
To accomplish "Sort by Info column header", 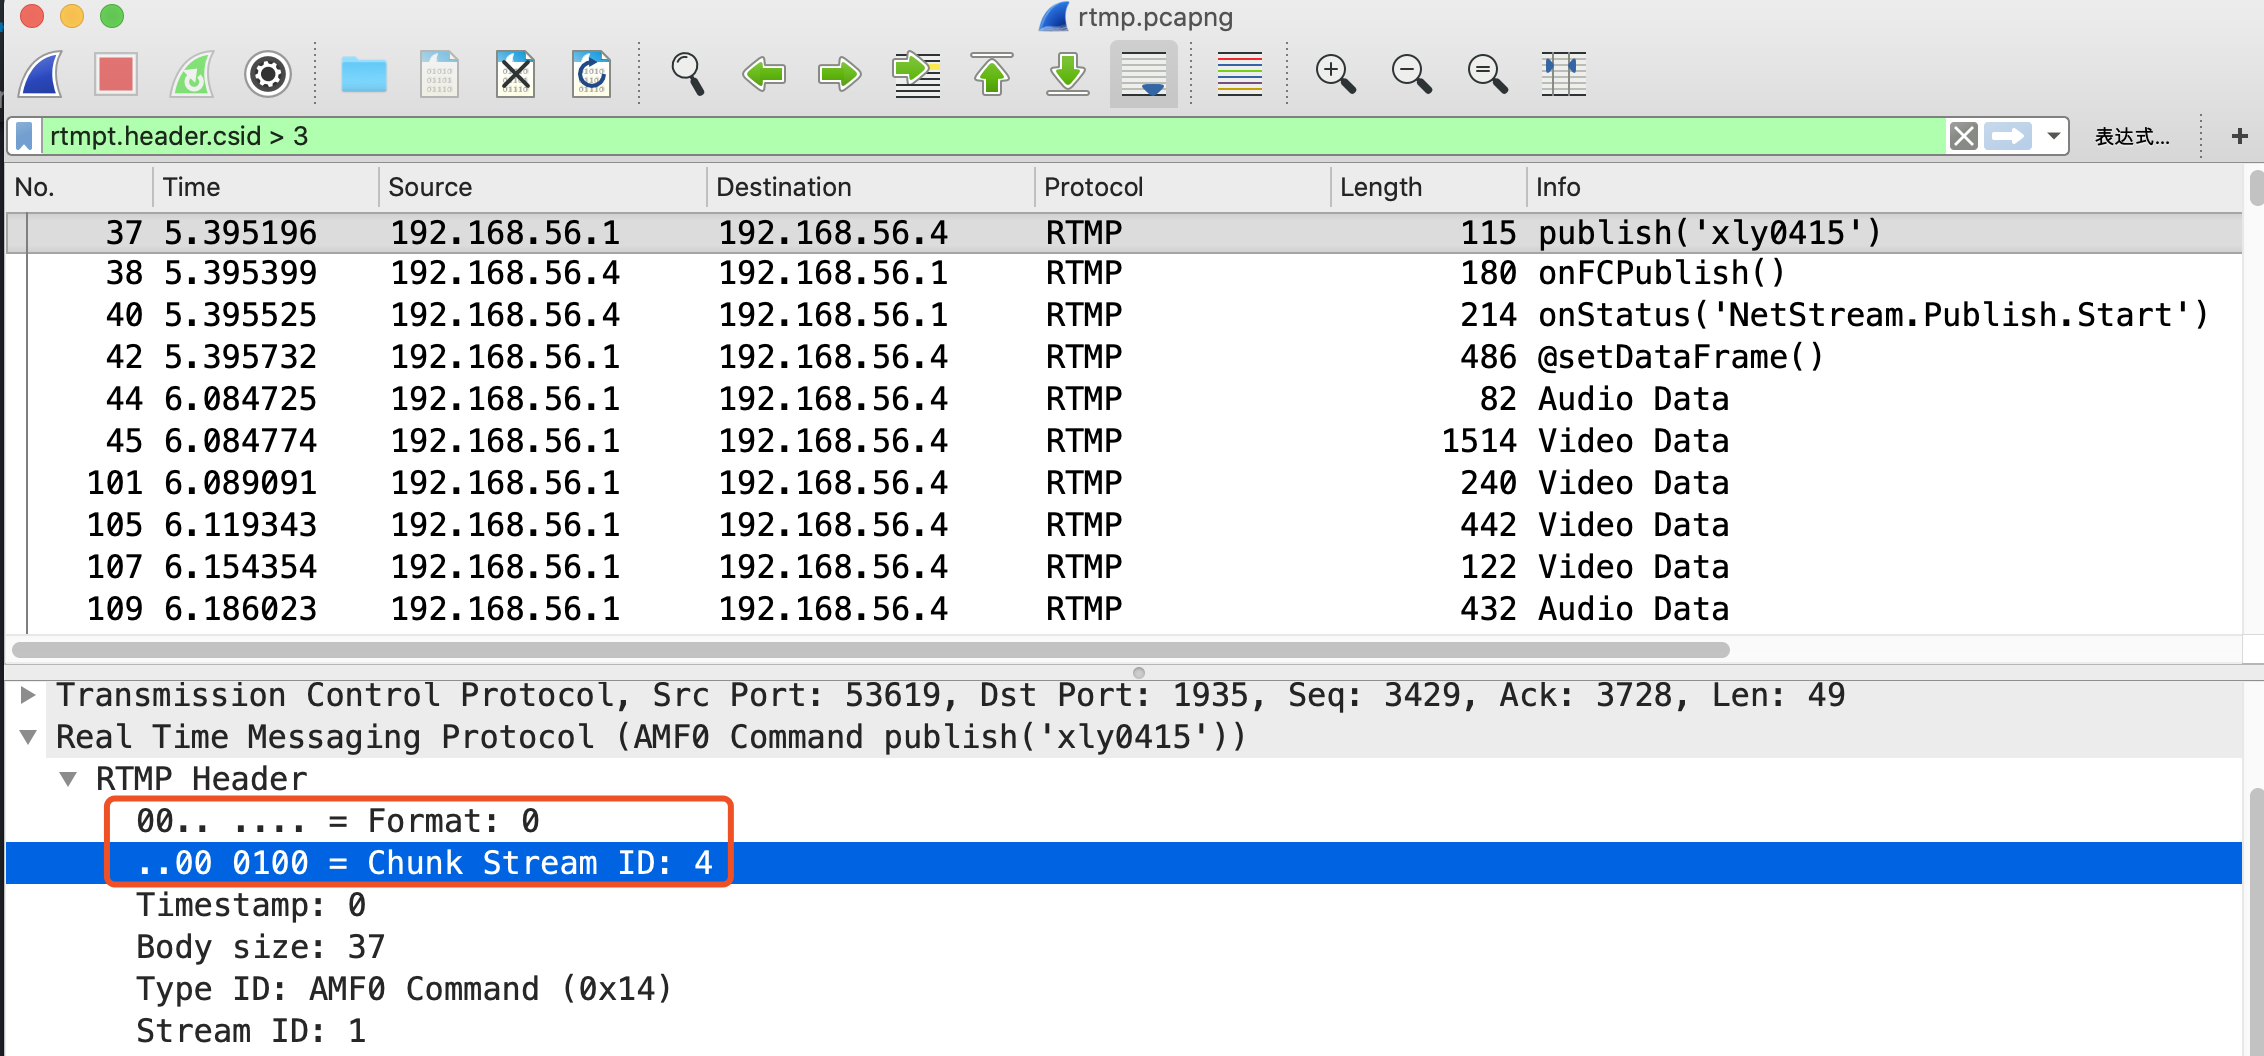I will pyautogui.click(x=1884, y=187).
